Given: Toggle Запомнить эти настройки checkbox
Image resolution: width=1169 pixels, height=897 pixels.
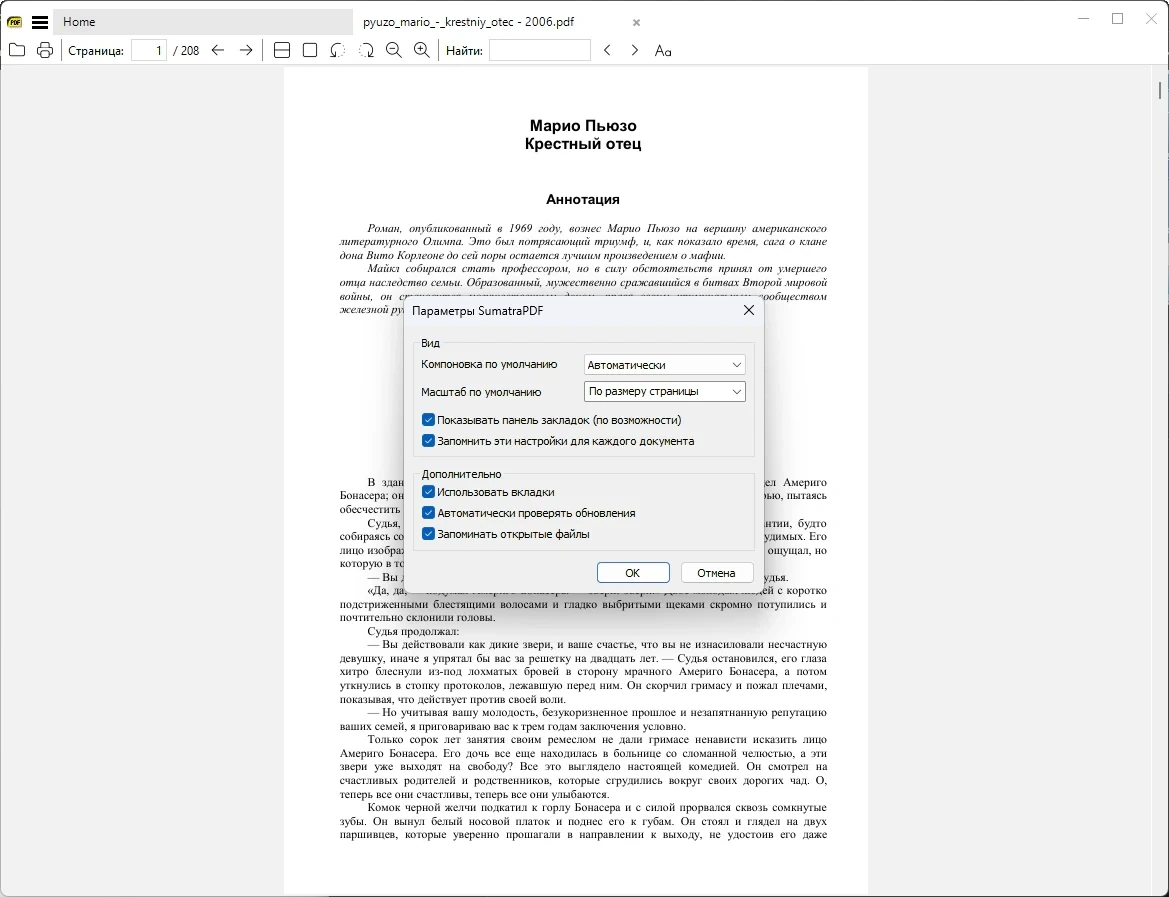Looking at the screenshot, I should click(x=428, y=441).
